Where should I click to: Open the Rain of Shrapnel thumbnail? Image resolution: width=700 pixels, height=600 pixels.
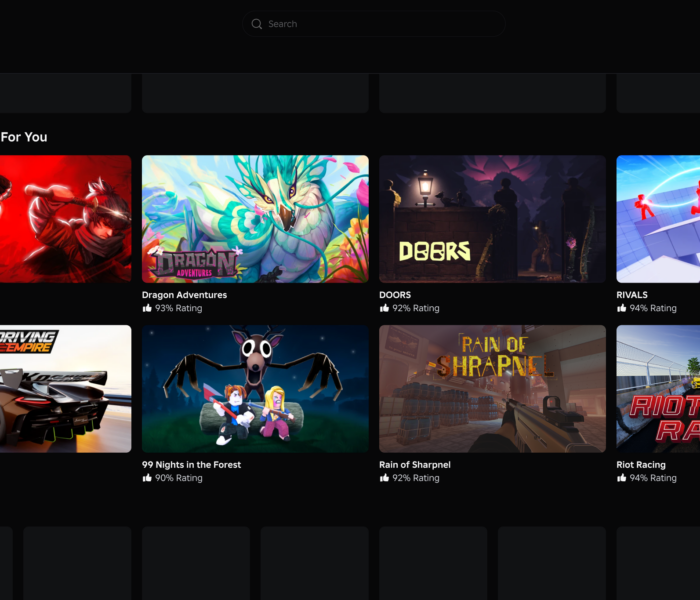(492, 388)
